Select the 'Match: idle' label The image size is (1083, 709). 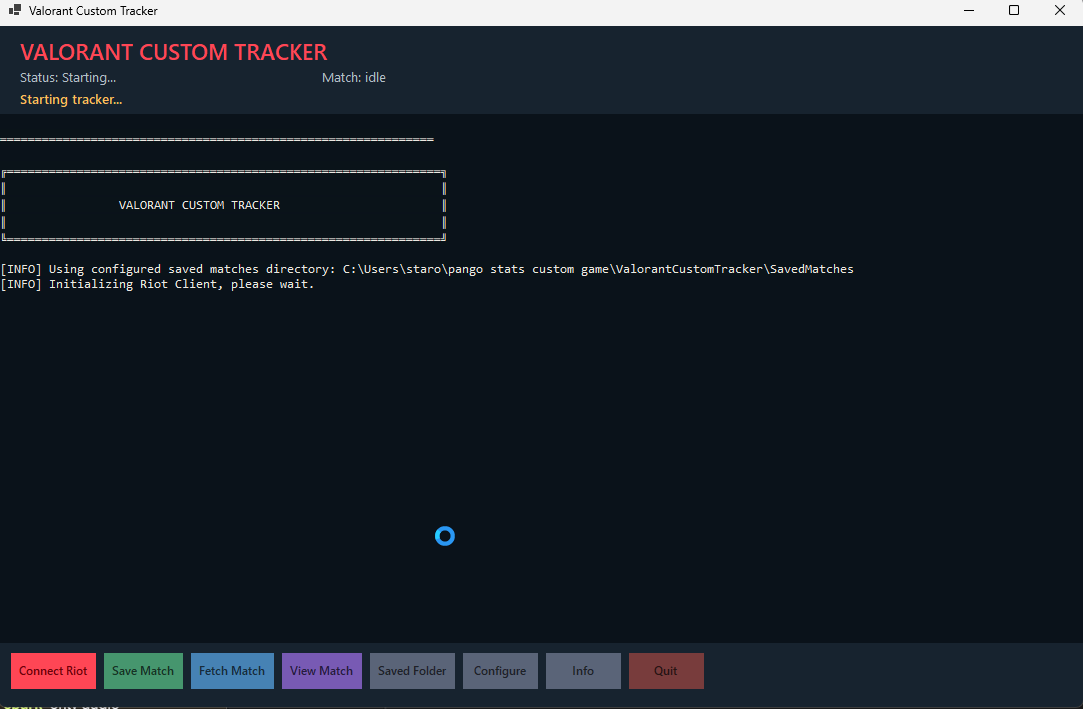(354, 77)
